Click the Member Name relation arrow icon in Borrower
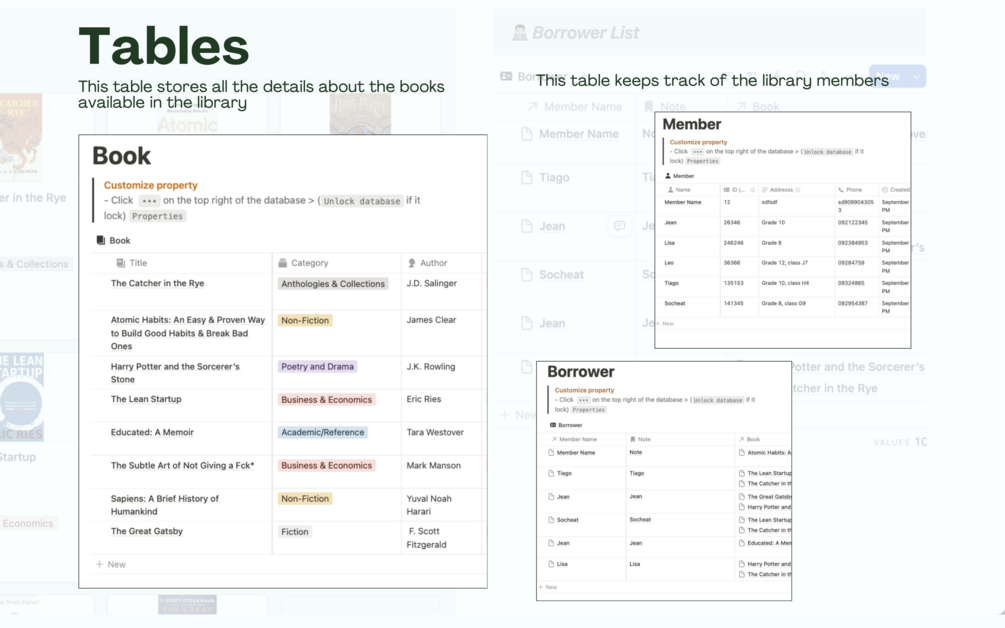Screen dimensions: 1005x628 554,440
